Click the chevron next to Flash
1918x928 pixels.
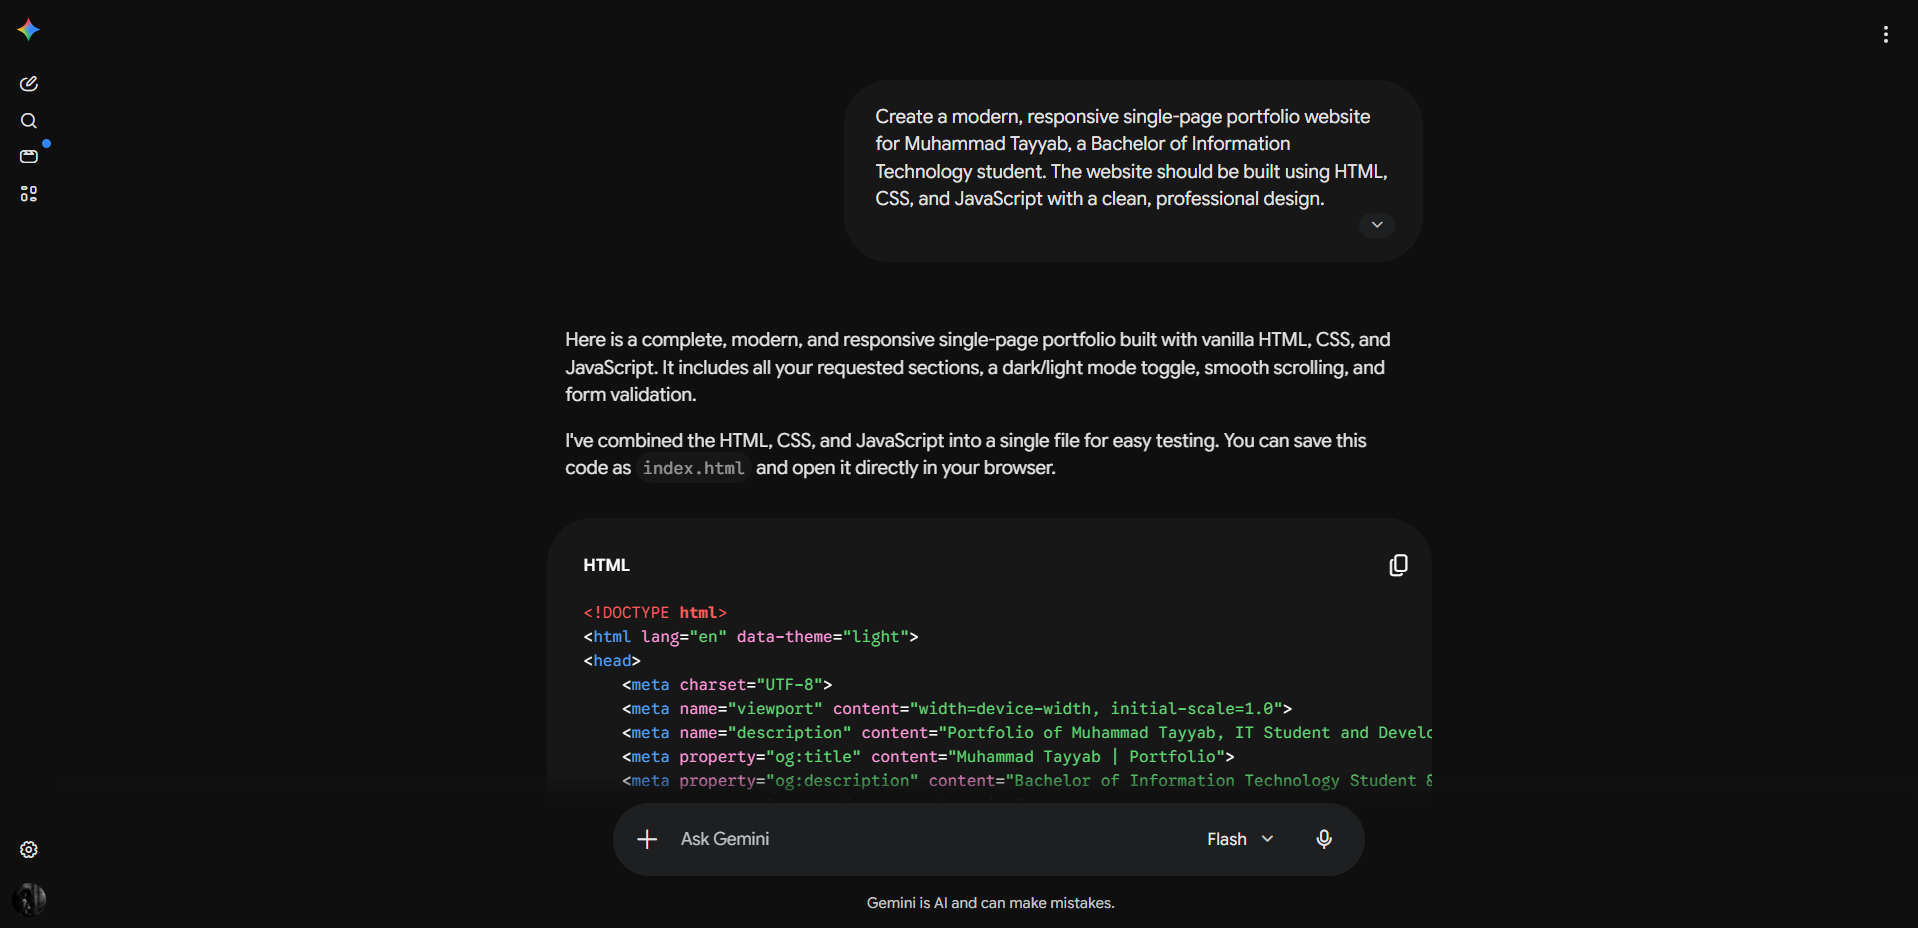[1268, 839]
